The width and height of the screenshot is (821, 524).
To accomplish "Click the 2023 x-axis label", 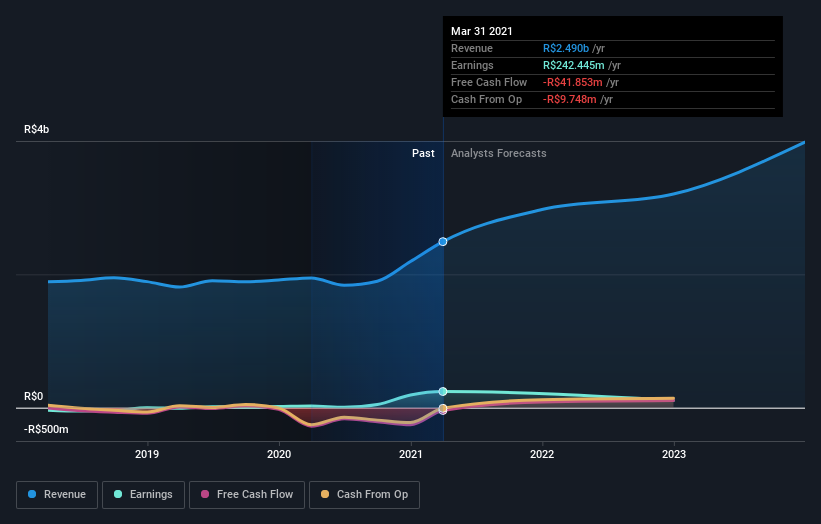I will pyautogui.click(x=674, y=454).
